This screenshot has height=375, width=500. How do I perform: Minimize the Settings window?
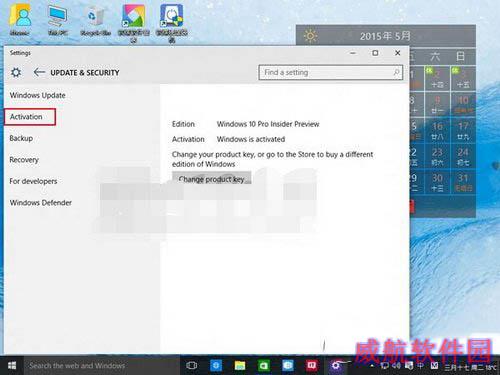click(353, 53)
